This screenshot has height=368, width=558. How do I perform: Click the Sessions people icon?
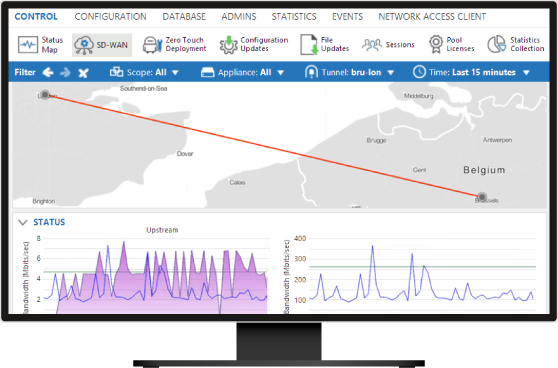point(372,45)
